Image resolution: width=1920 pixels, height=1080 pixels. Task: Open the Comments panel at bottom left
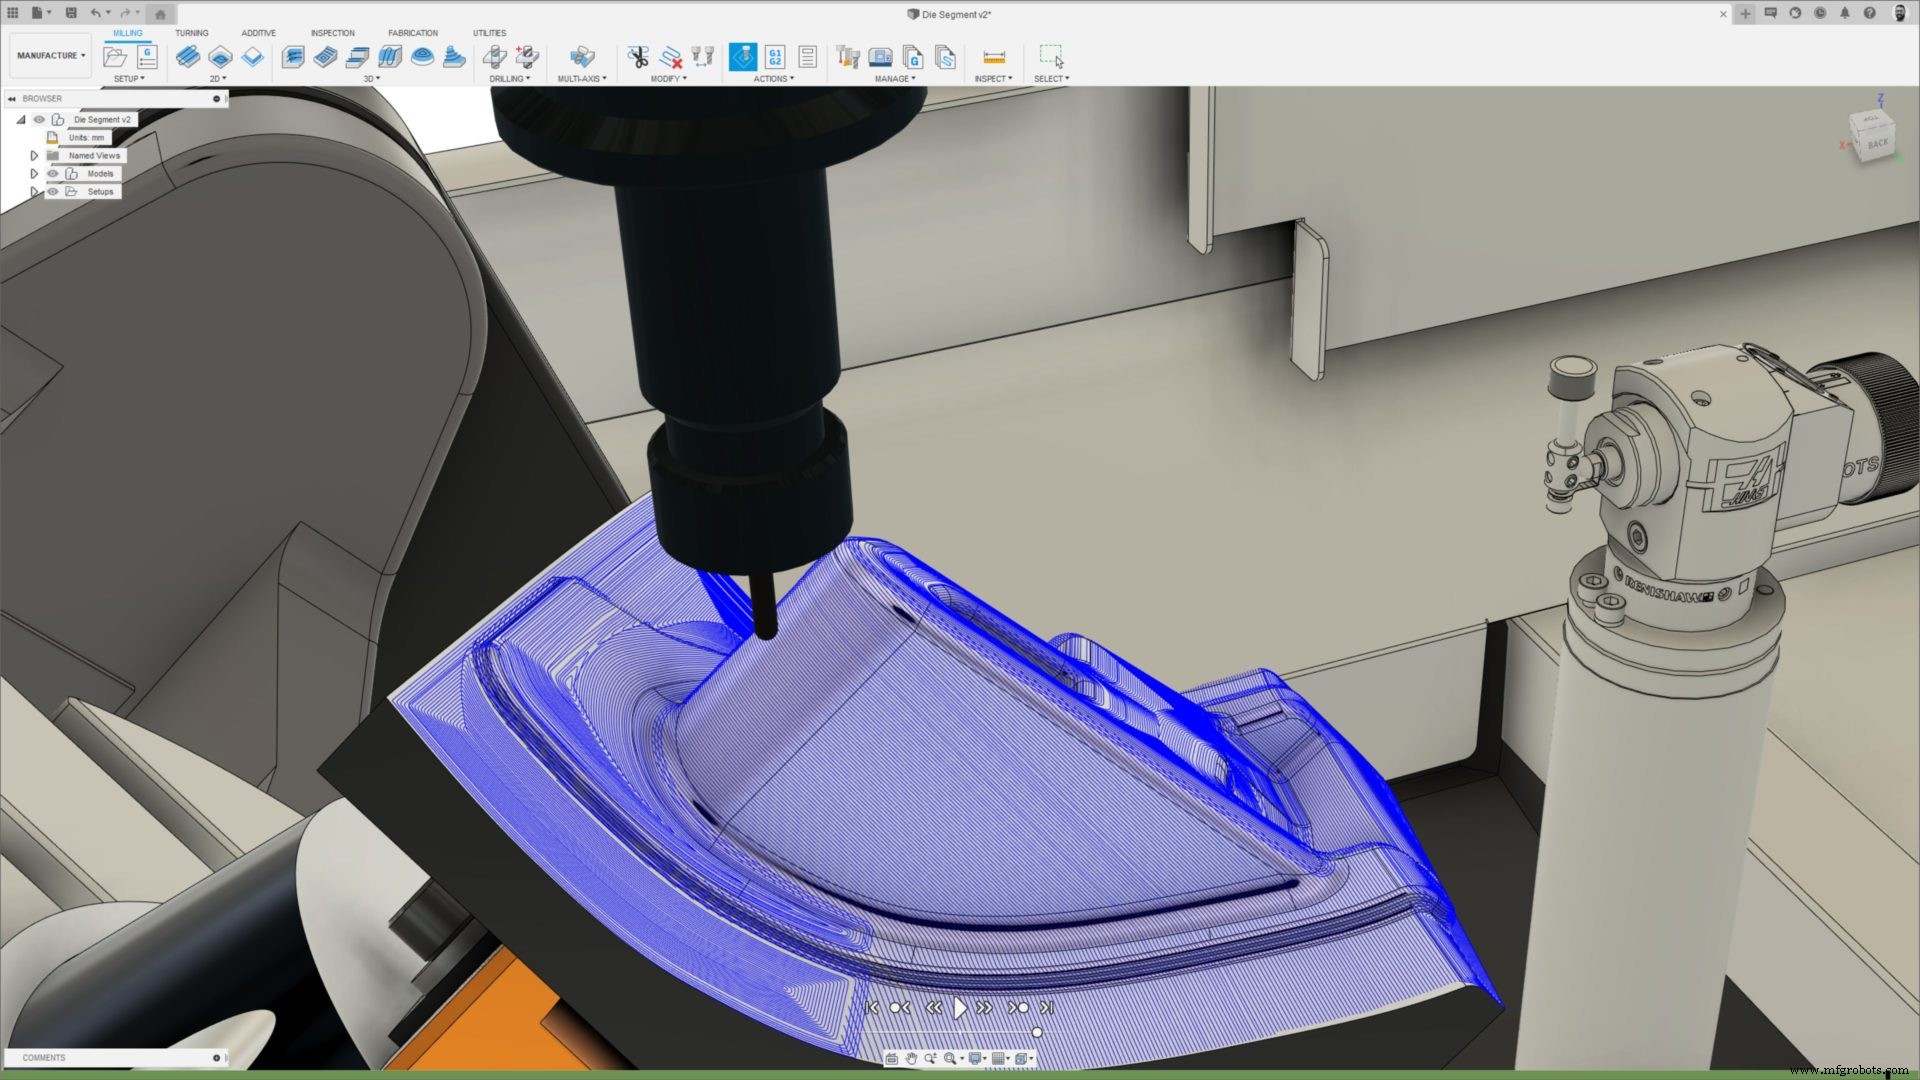(44, 1057)
